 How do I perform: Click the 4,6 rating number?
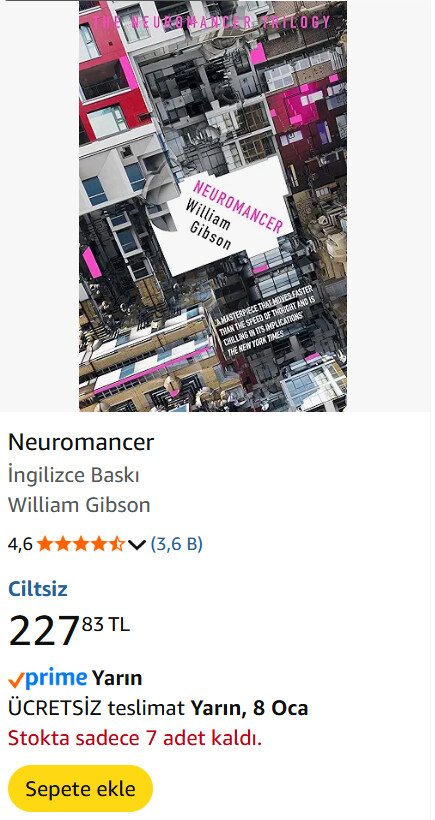pyautogui.click(x=20, y=545)
